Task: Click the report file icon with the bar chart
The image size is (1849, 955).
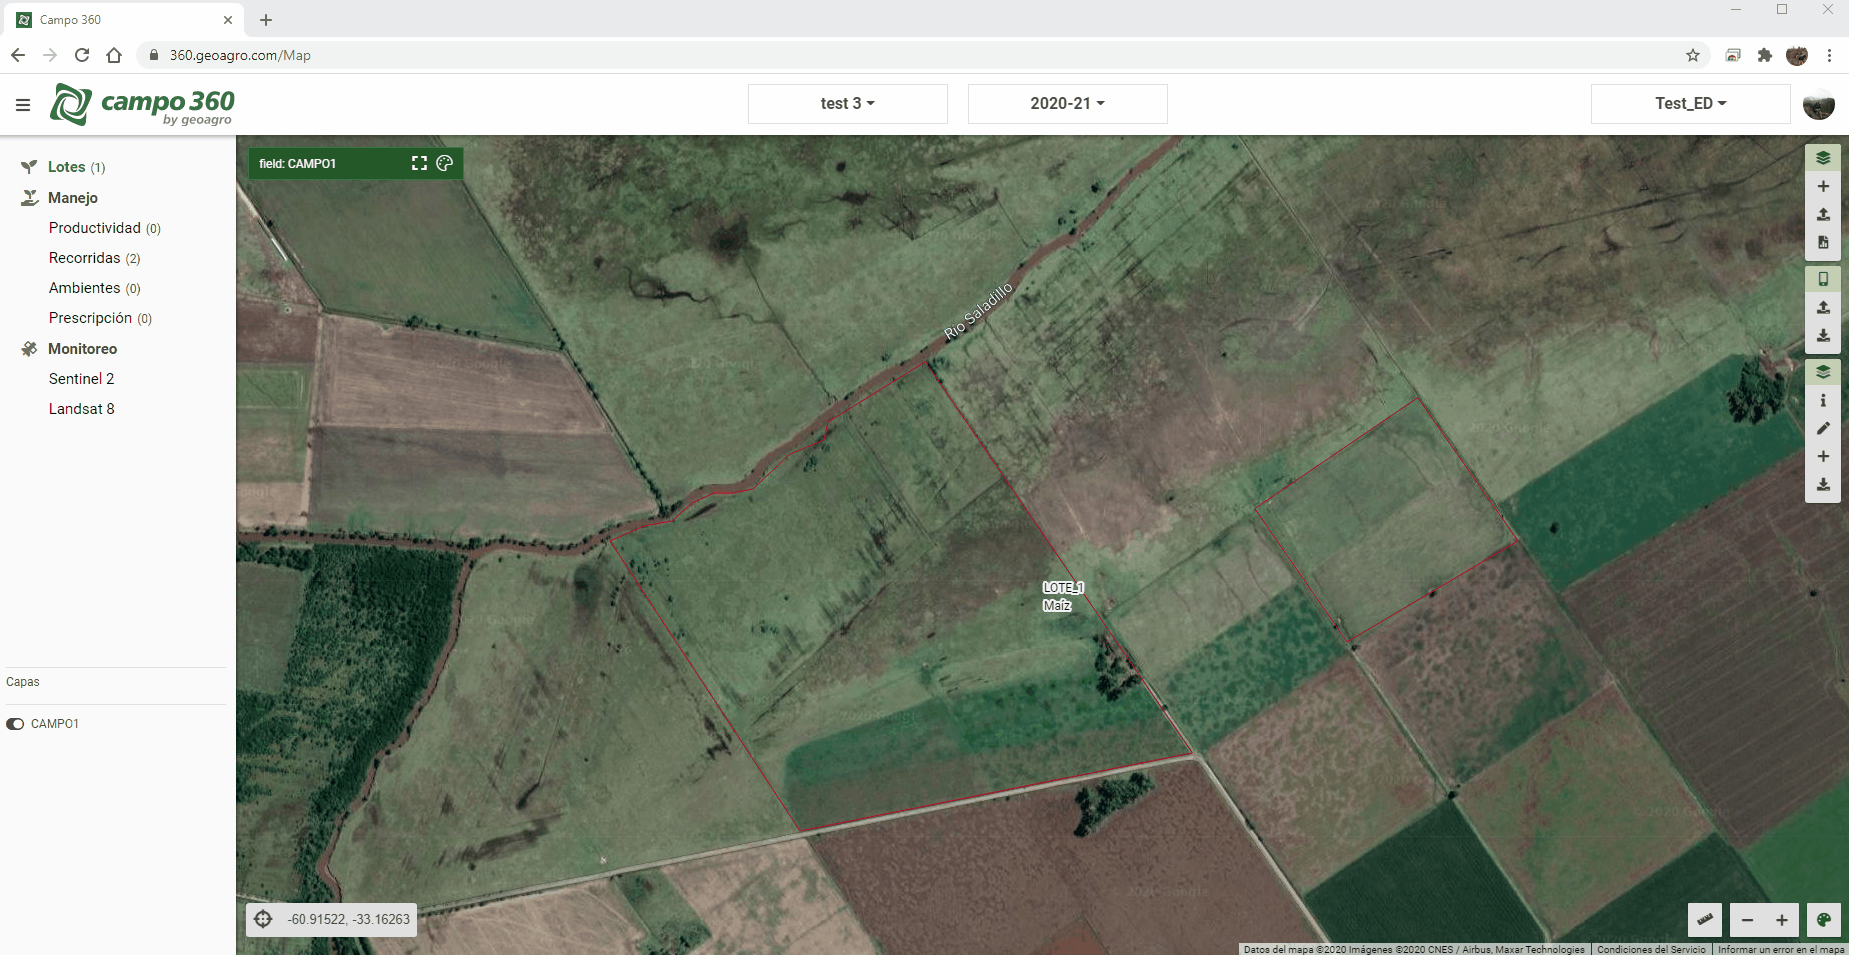Action: (x=1823, y=243)
